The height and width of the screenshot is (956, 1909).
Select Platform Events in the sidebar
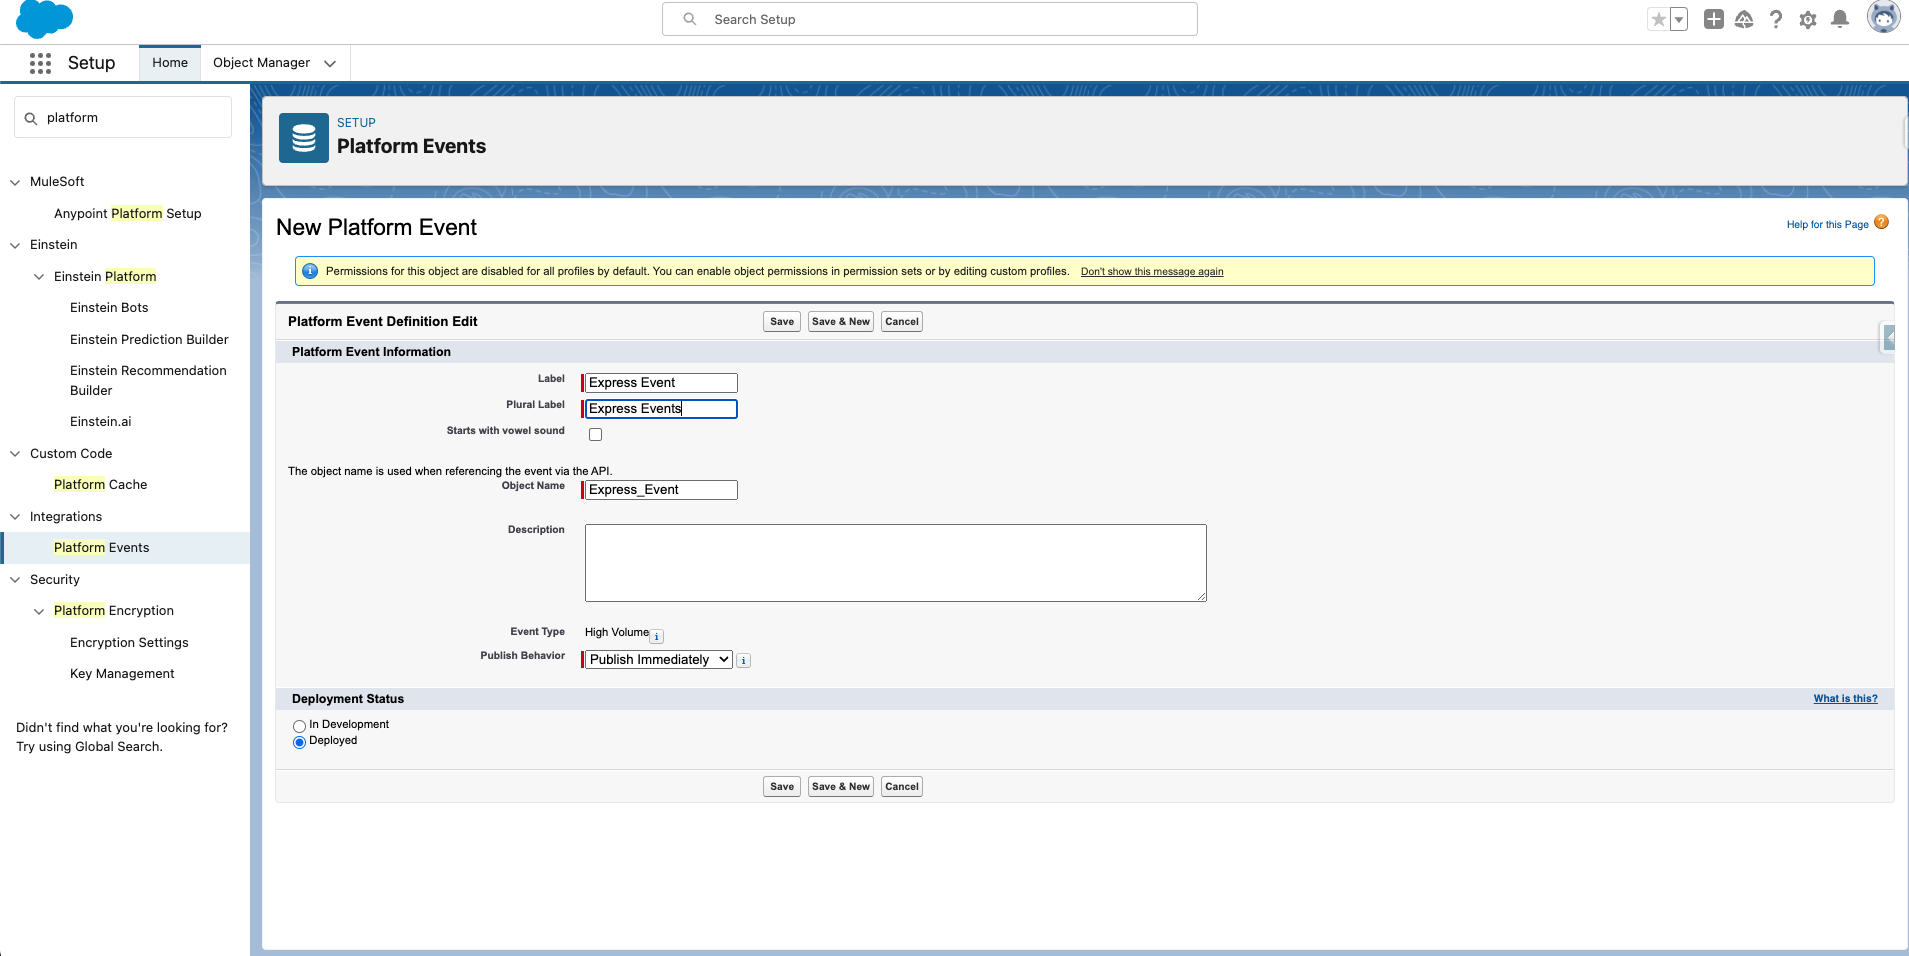[x=126, y=548]
